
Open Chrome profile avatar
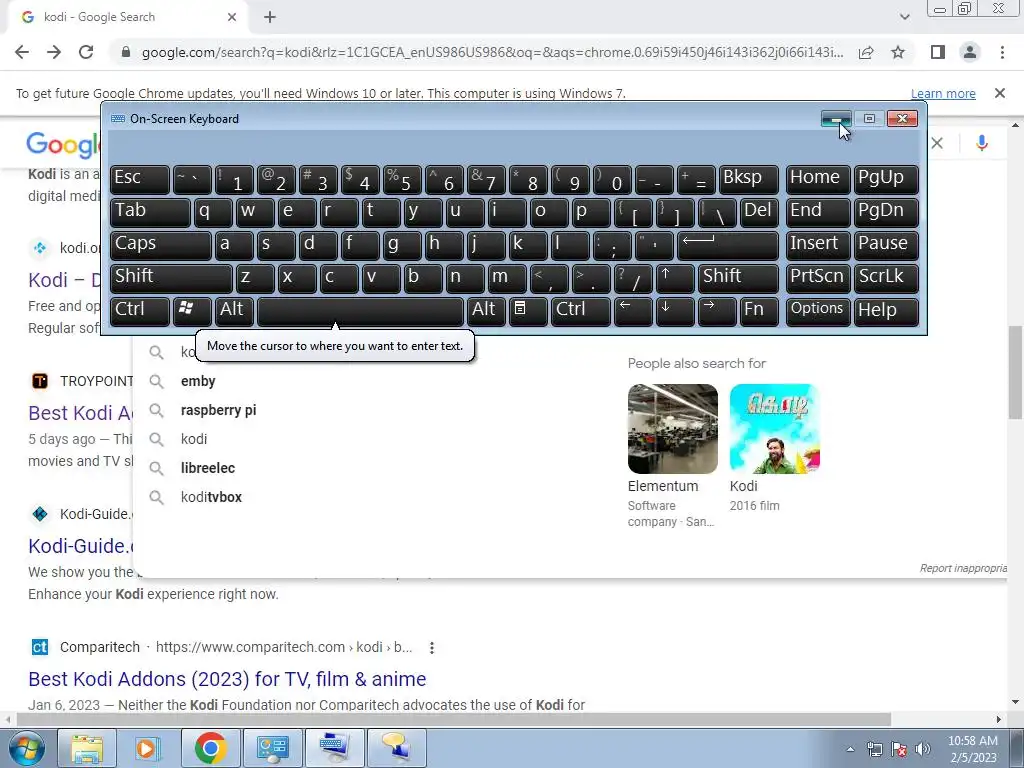(x=970, y=52)
